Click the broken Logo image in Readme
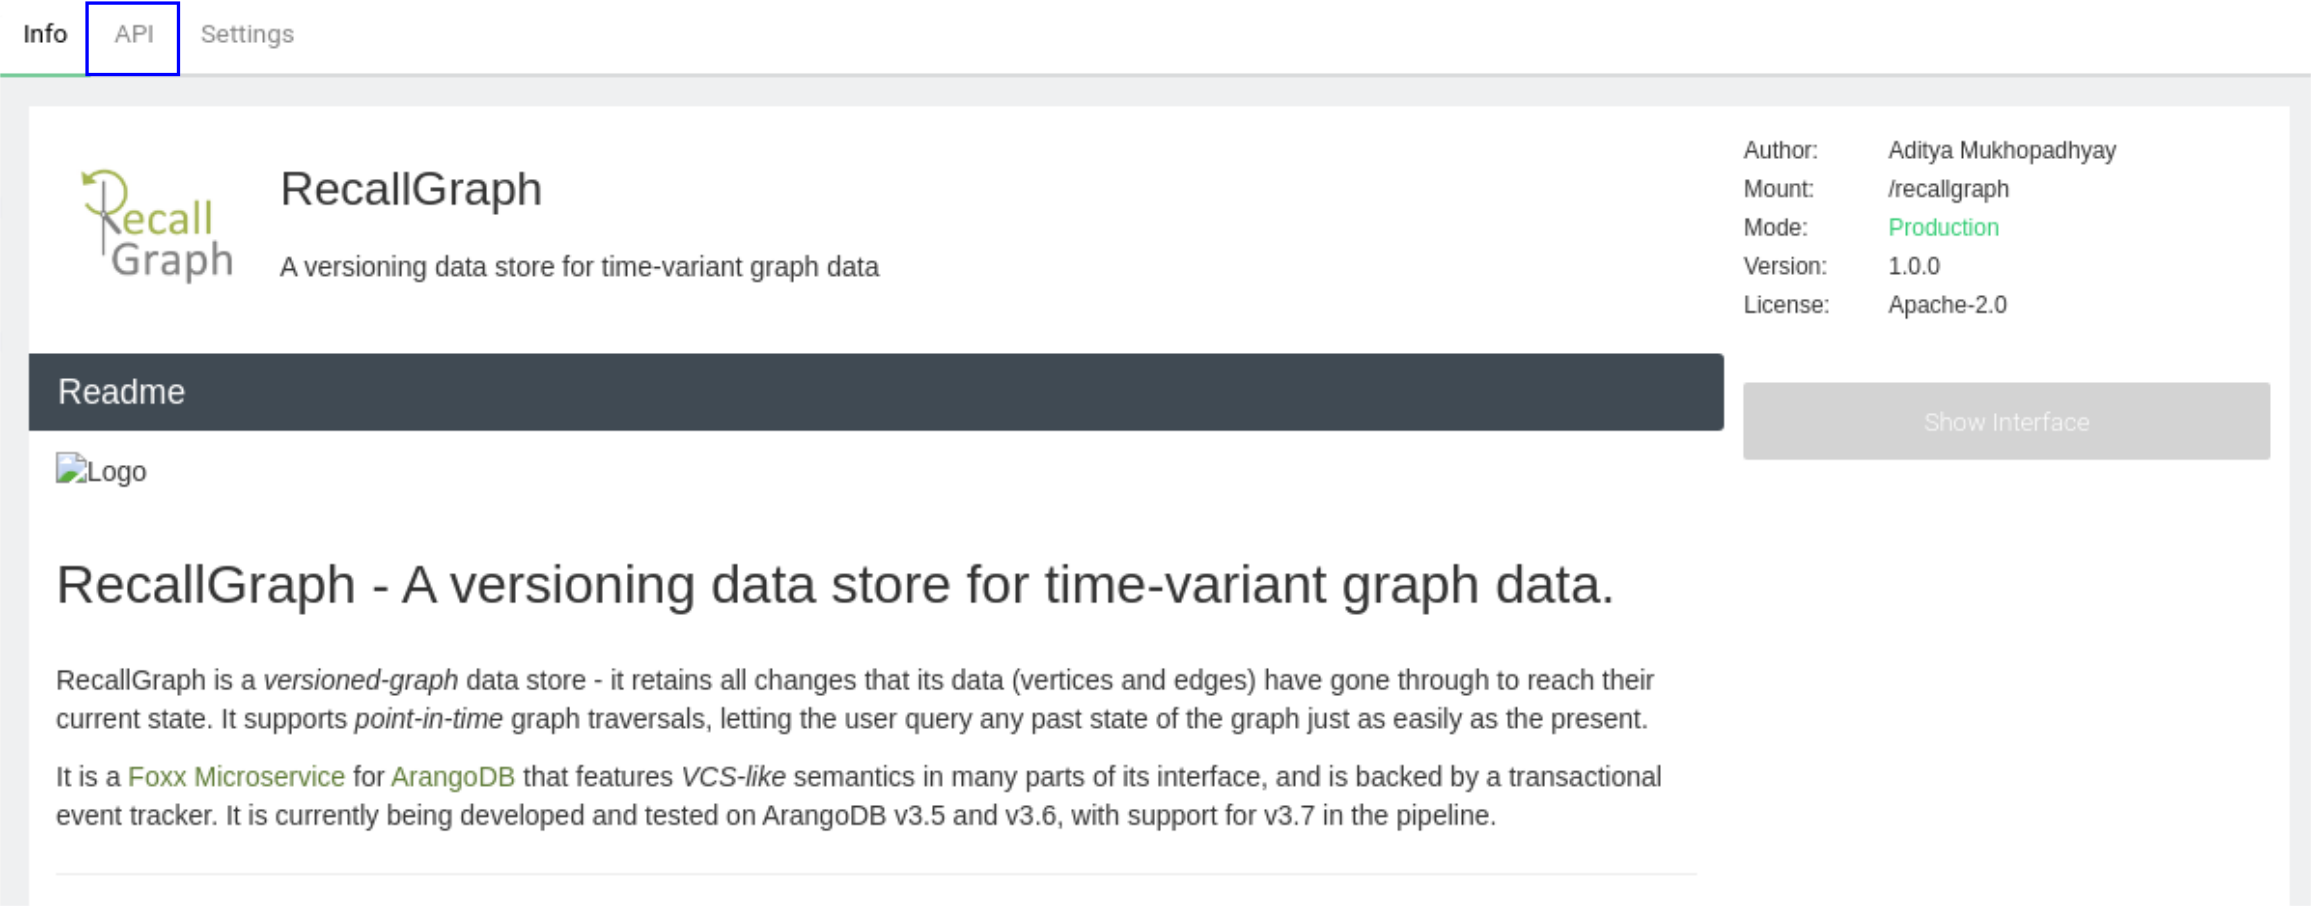Screen dimensions: 2311x906 (x=101, y=471)
